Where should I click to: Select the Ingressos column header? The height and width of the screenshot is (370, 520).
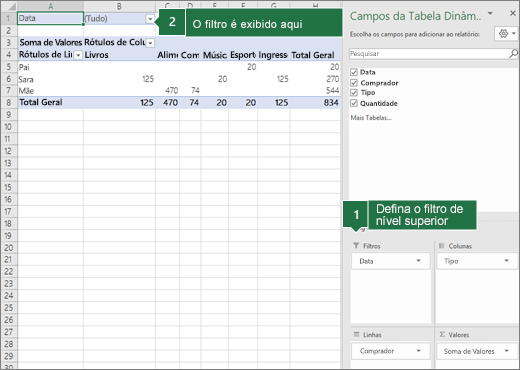[x=274, y=55]
